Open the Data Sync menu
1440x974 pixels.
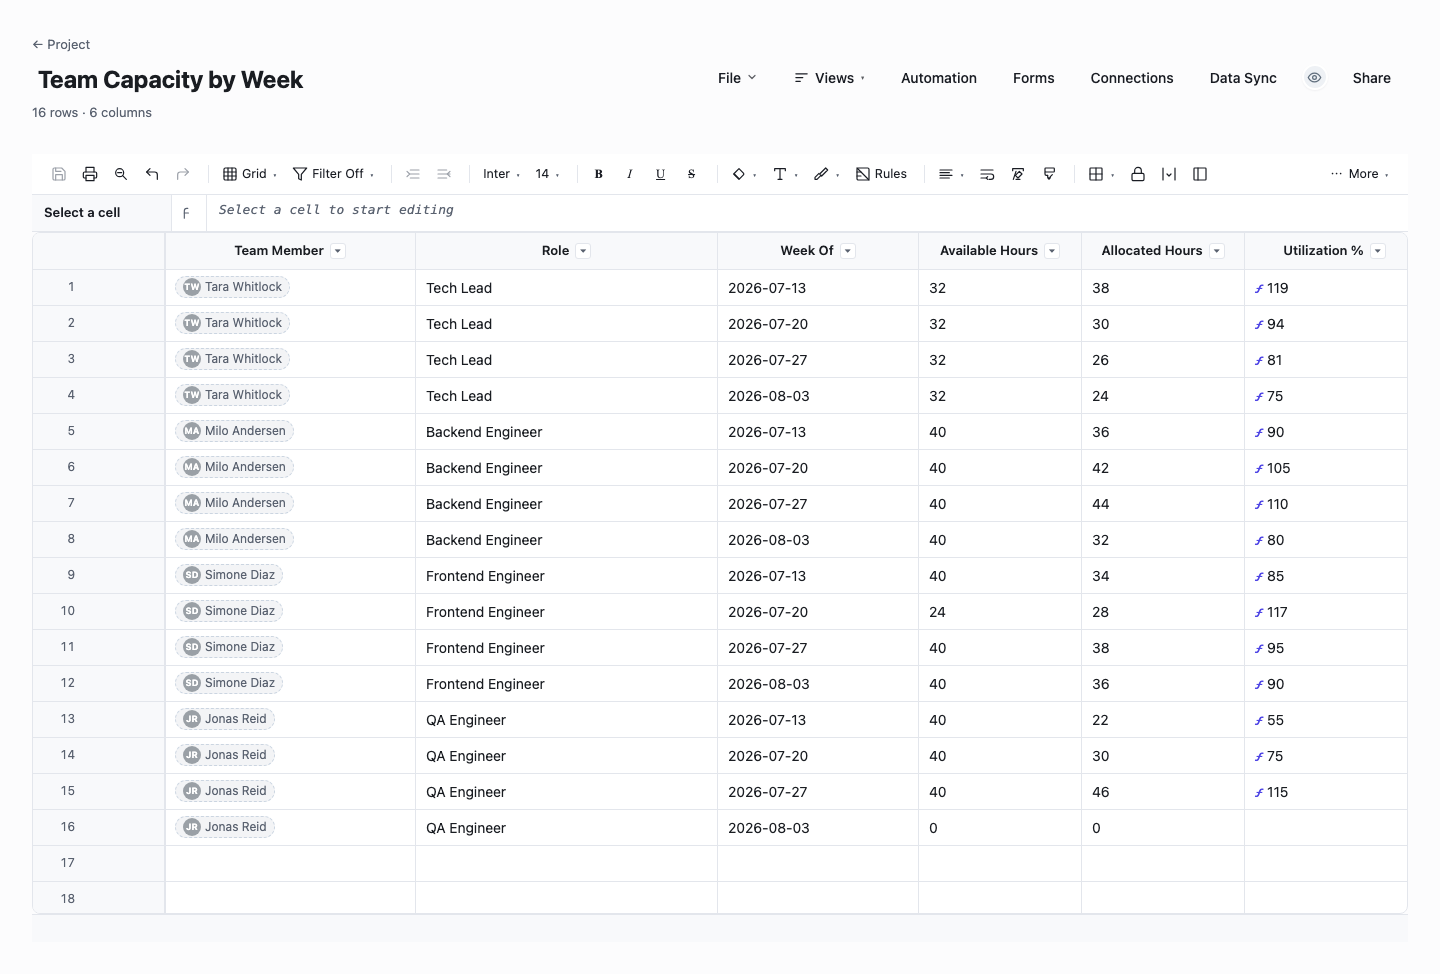tap(1243, 78)
